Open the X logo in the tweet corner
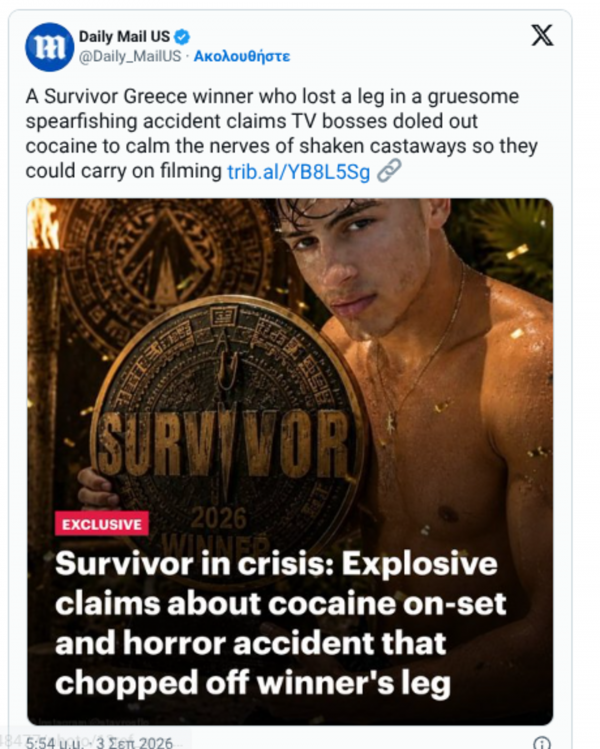Image resolution: width=600 pixels, height=749 pixels. [542, 35]
